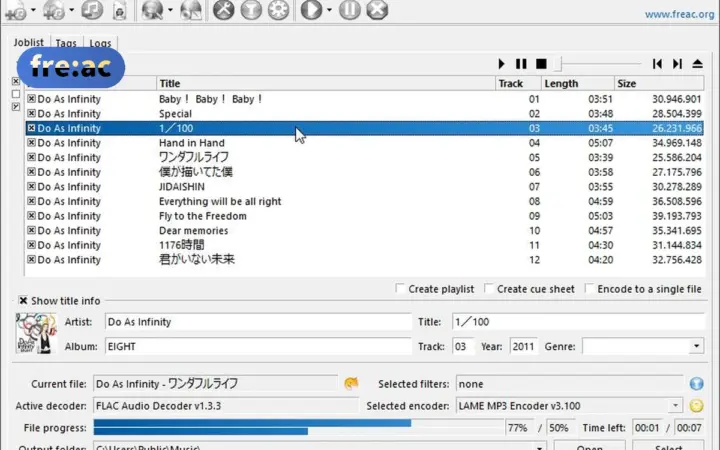Click the Year field showing 2011
The width and height of the screenshot is (720, 450).
(523, 346)
